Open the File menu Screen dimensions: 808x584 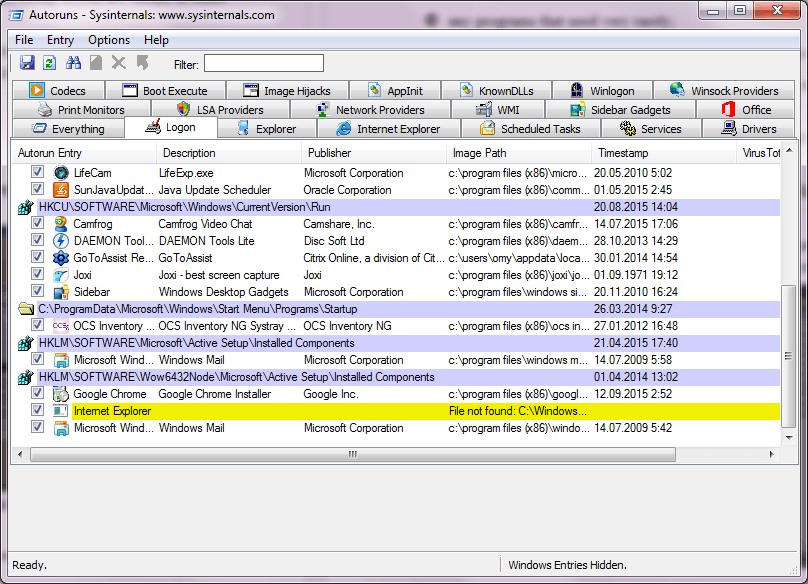[x=24, y=40]
